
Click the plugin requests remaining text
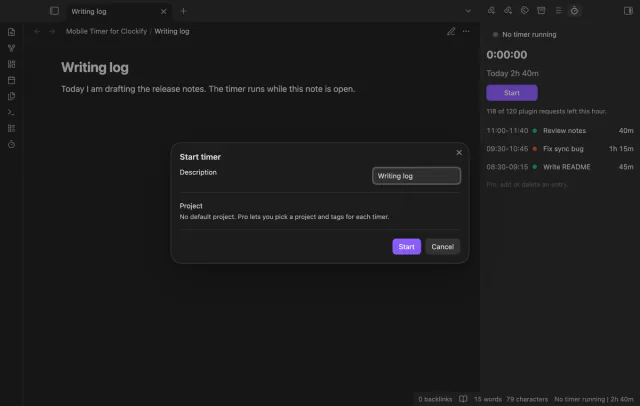pos(546,111)
